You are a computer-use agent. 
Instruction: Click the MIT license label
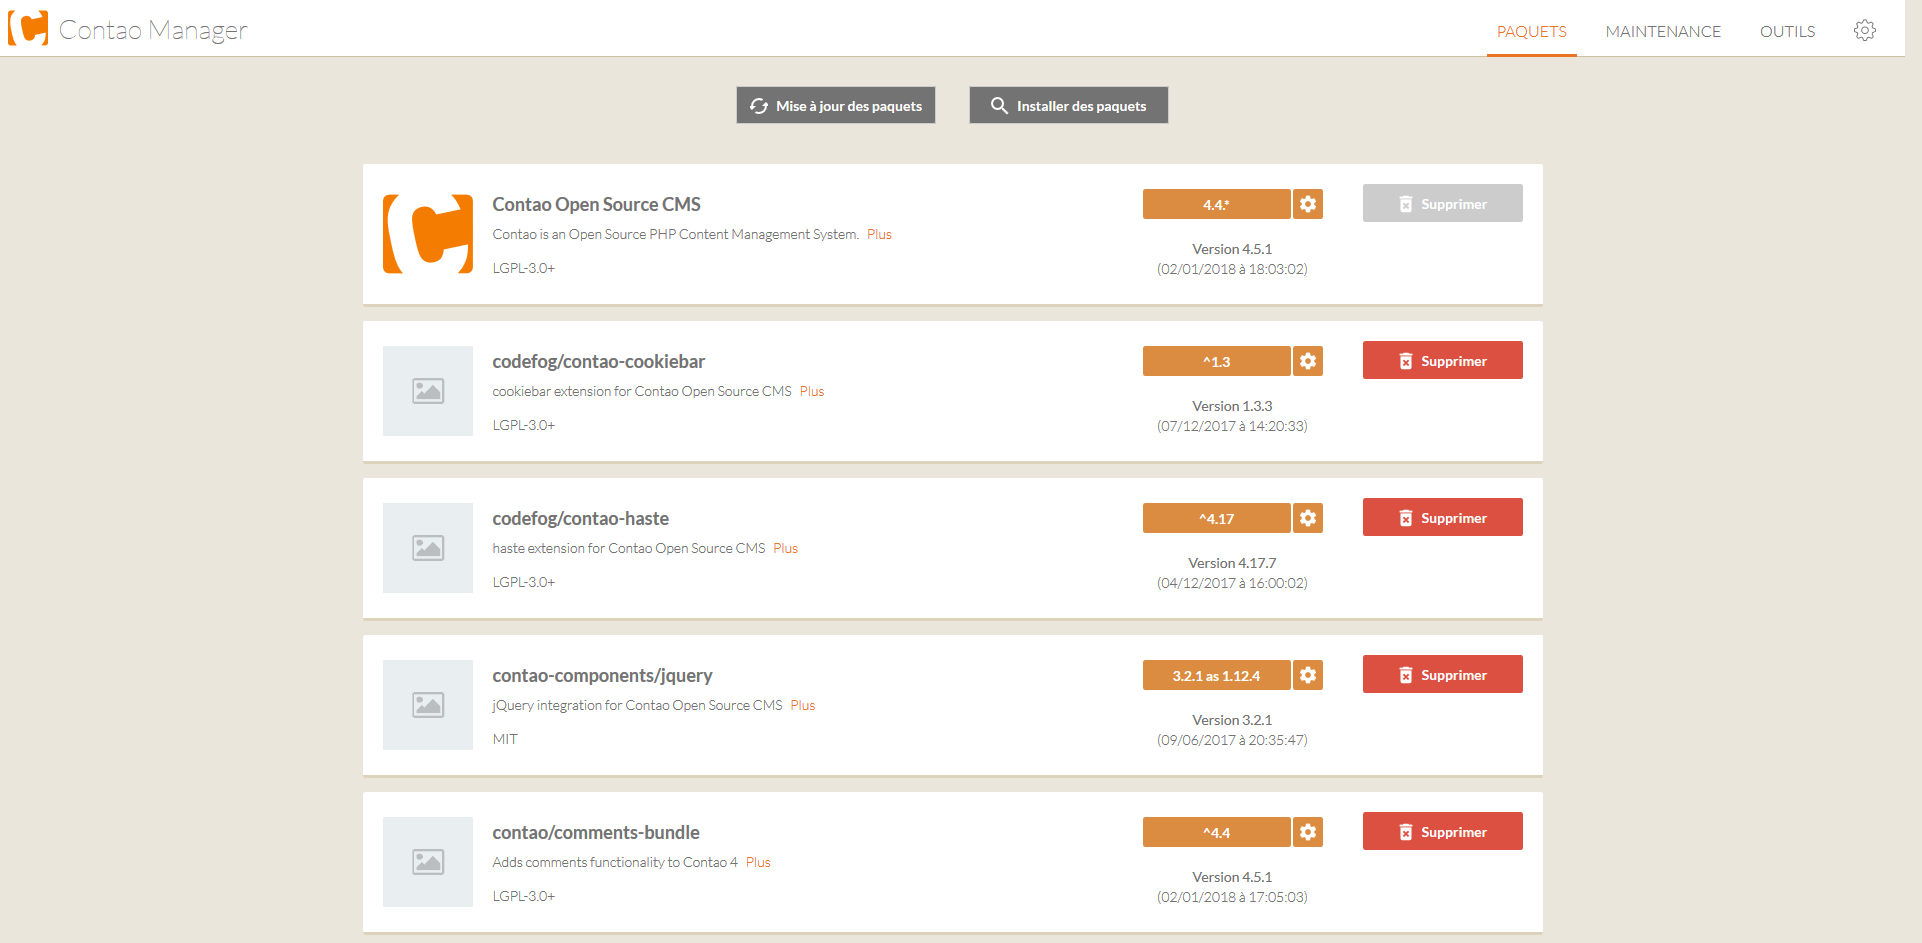click(505, 739)
